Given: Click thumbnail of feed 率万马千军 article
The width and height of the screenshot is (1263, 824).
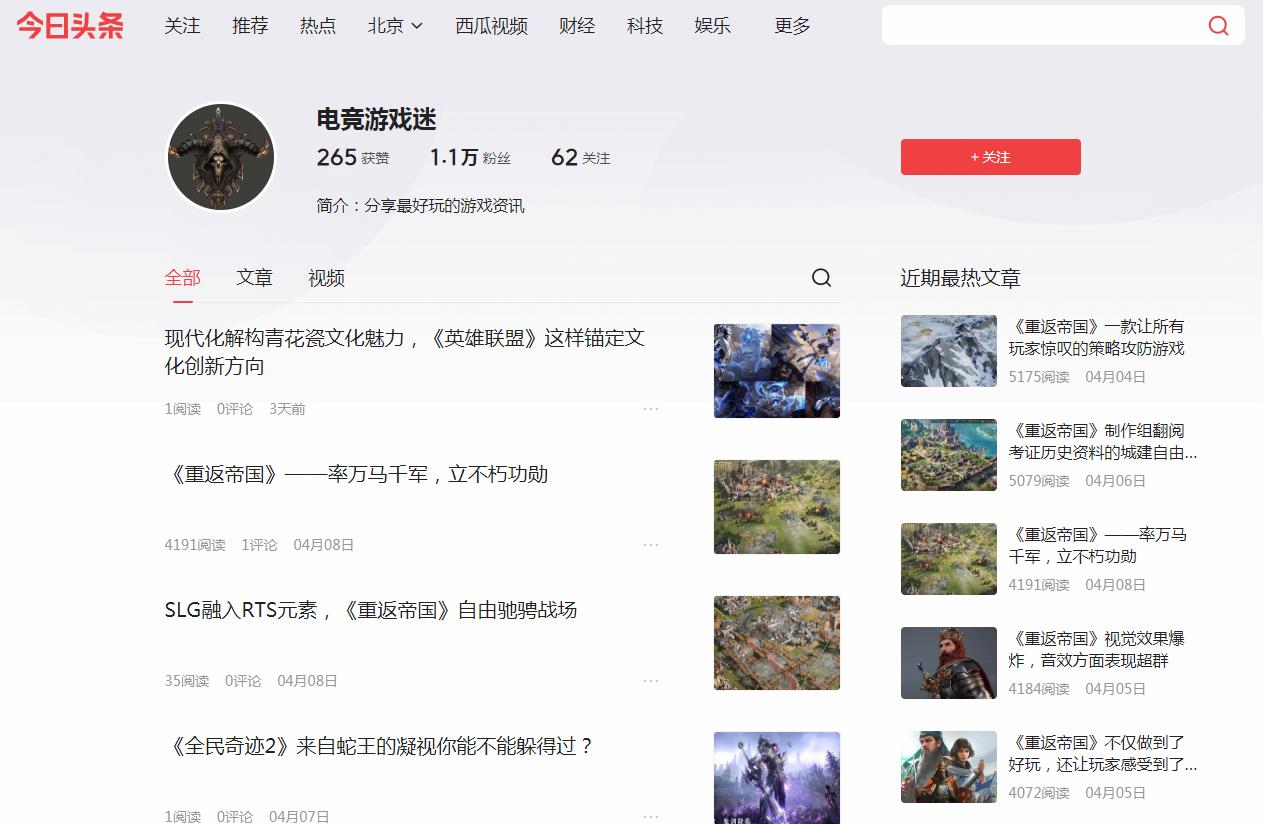Looking at the screenshot, I should point(777,507).
